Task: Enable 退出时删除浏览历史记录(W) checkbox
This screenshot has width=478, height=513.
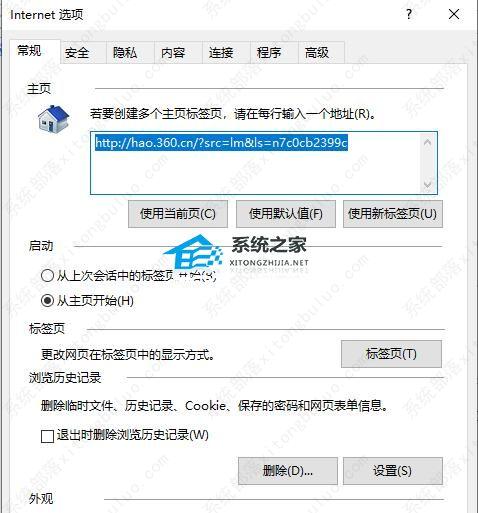Action: pyautogui.click(x=47, y=436)
